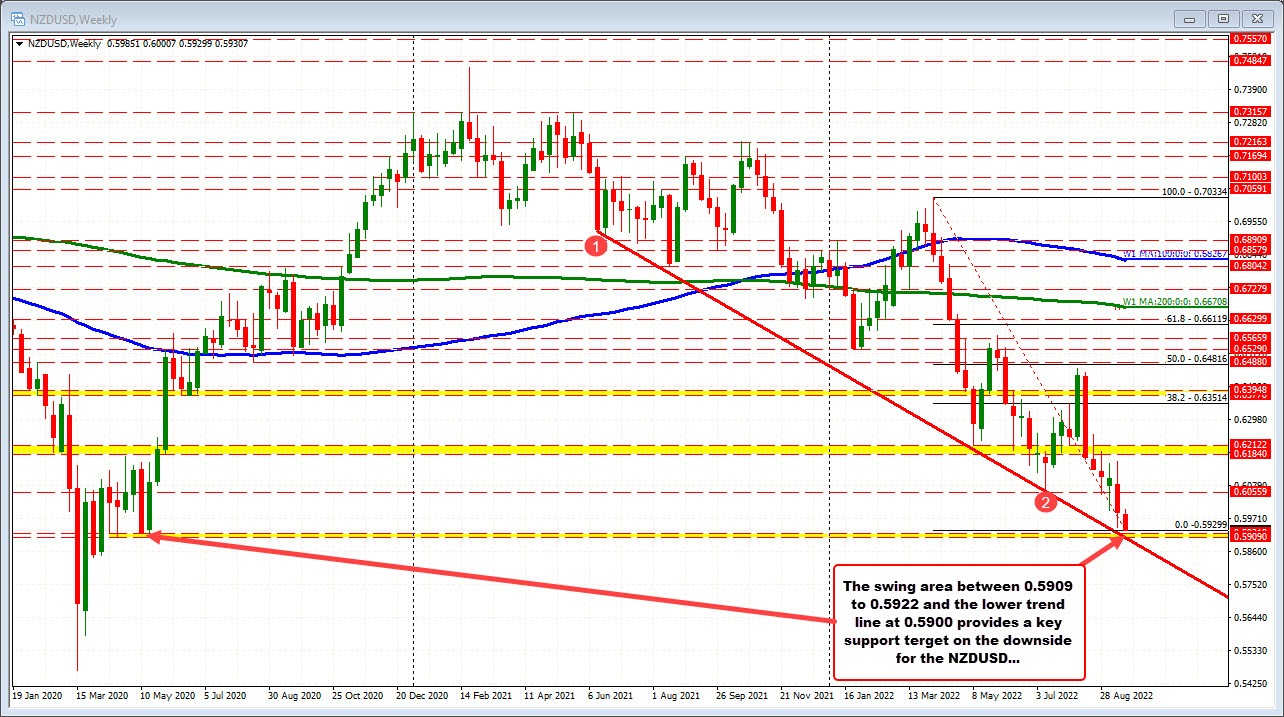This screenshot has height=717, width=1284.
Task: Click the 0.73157 price level tag
Action: click(x=1251, y=111)
